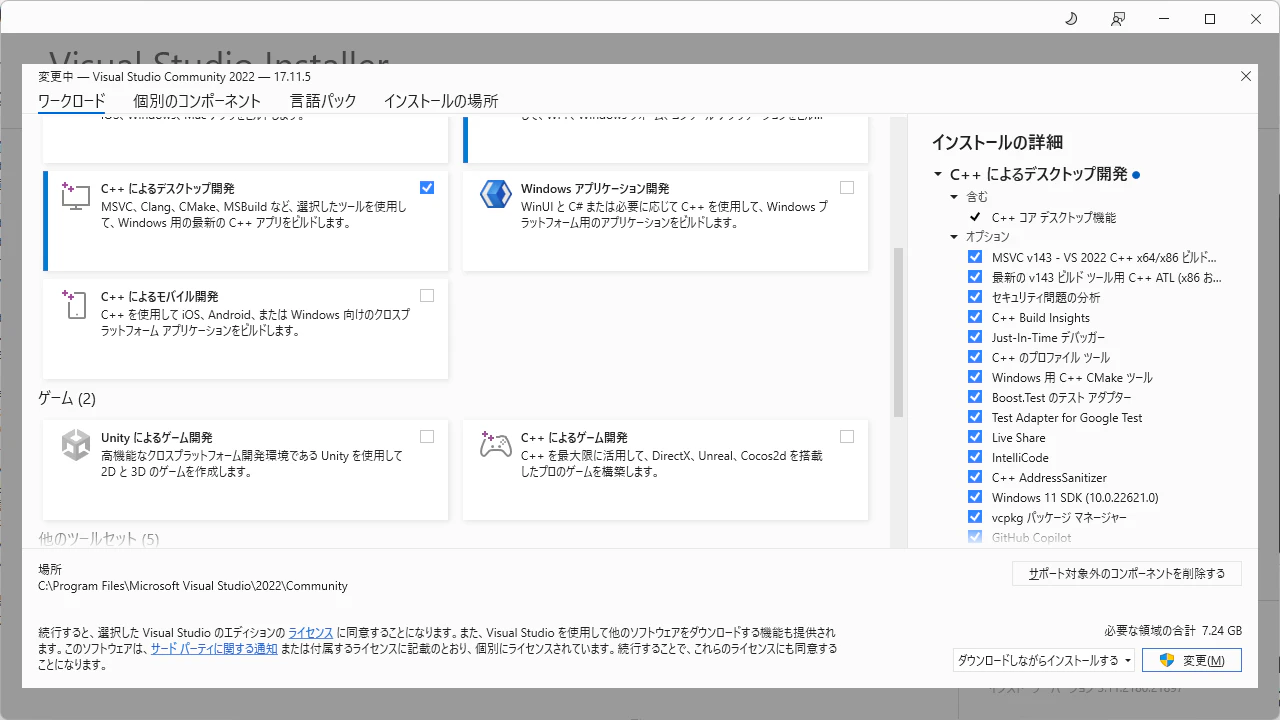Click the ゲーム (2) section heading
Image resolution: width=1280 pixels, height=720 pixels.
(67, 399)
